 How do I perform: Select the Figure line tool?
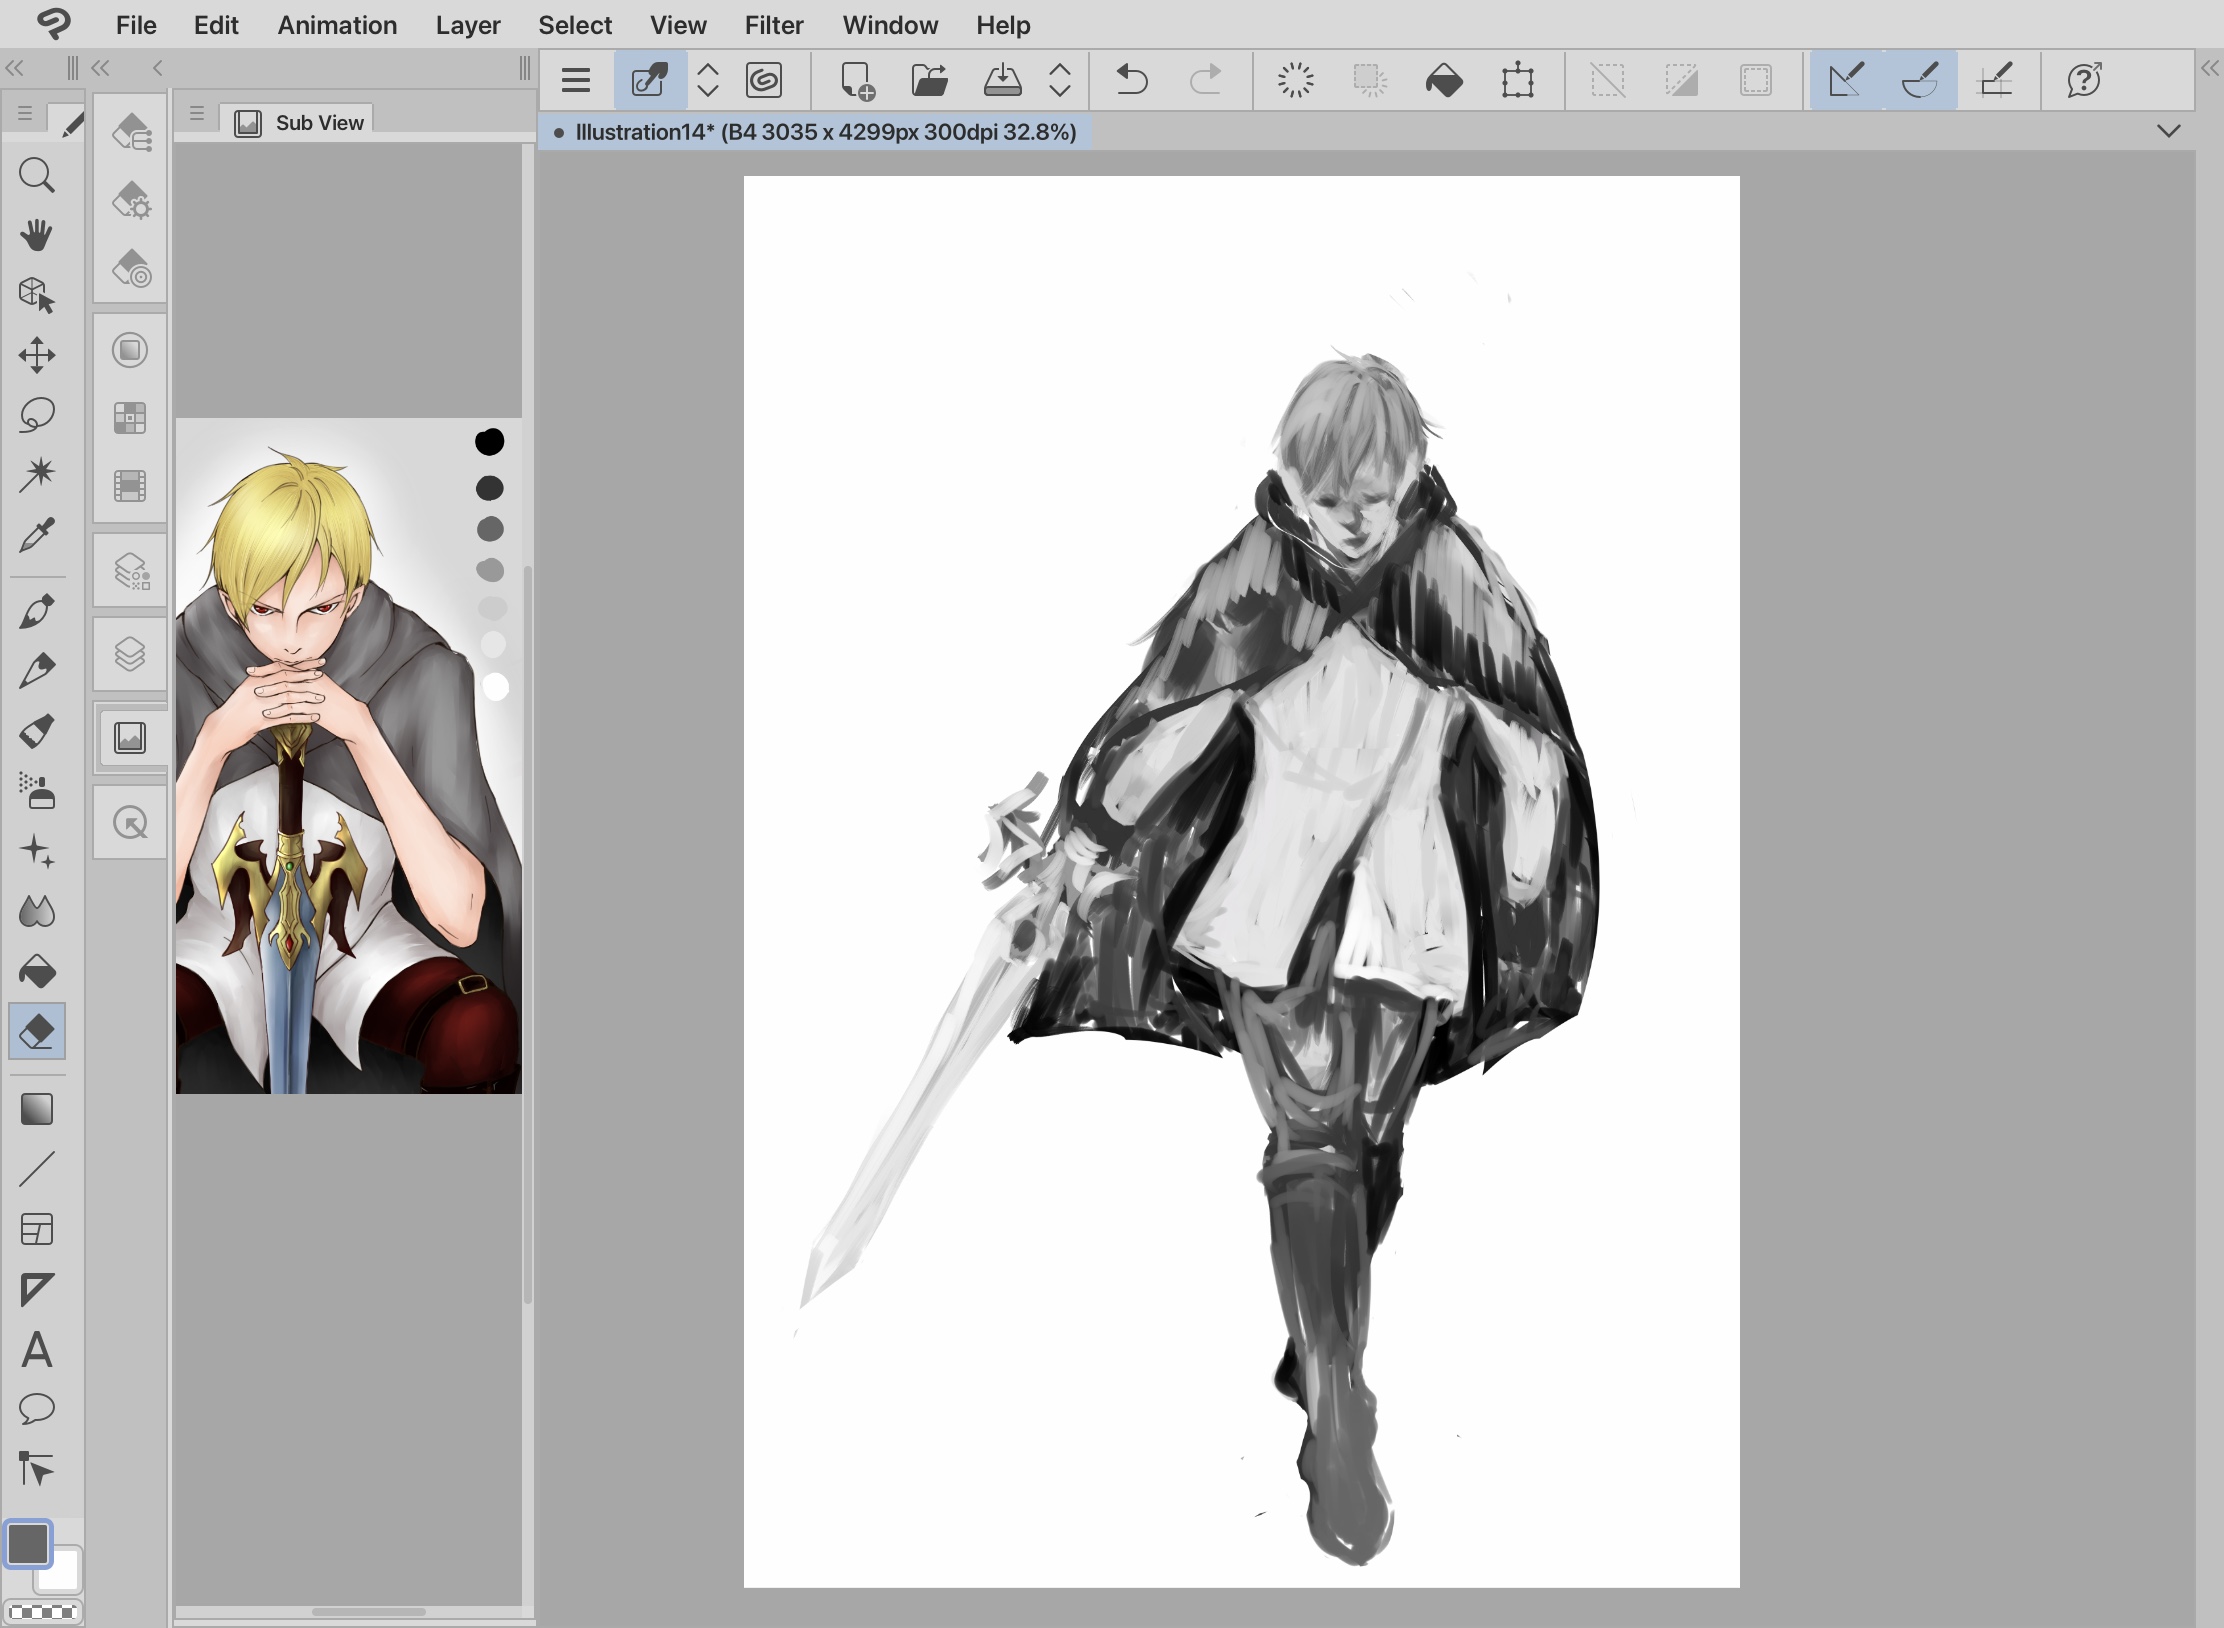click(x=37, y=1169)
